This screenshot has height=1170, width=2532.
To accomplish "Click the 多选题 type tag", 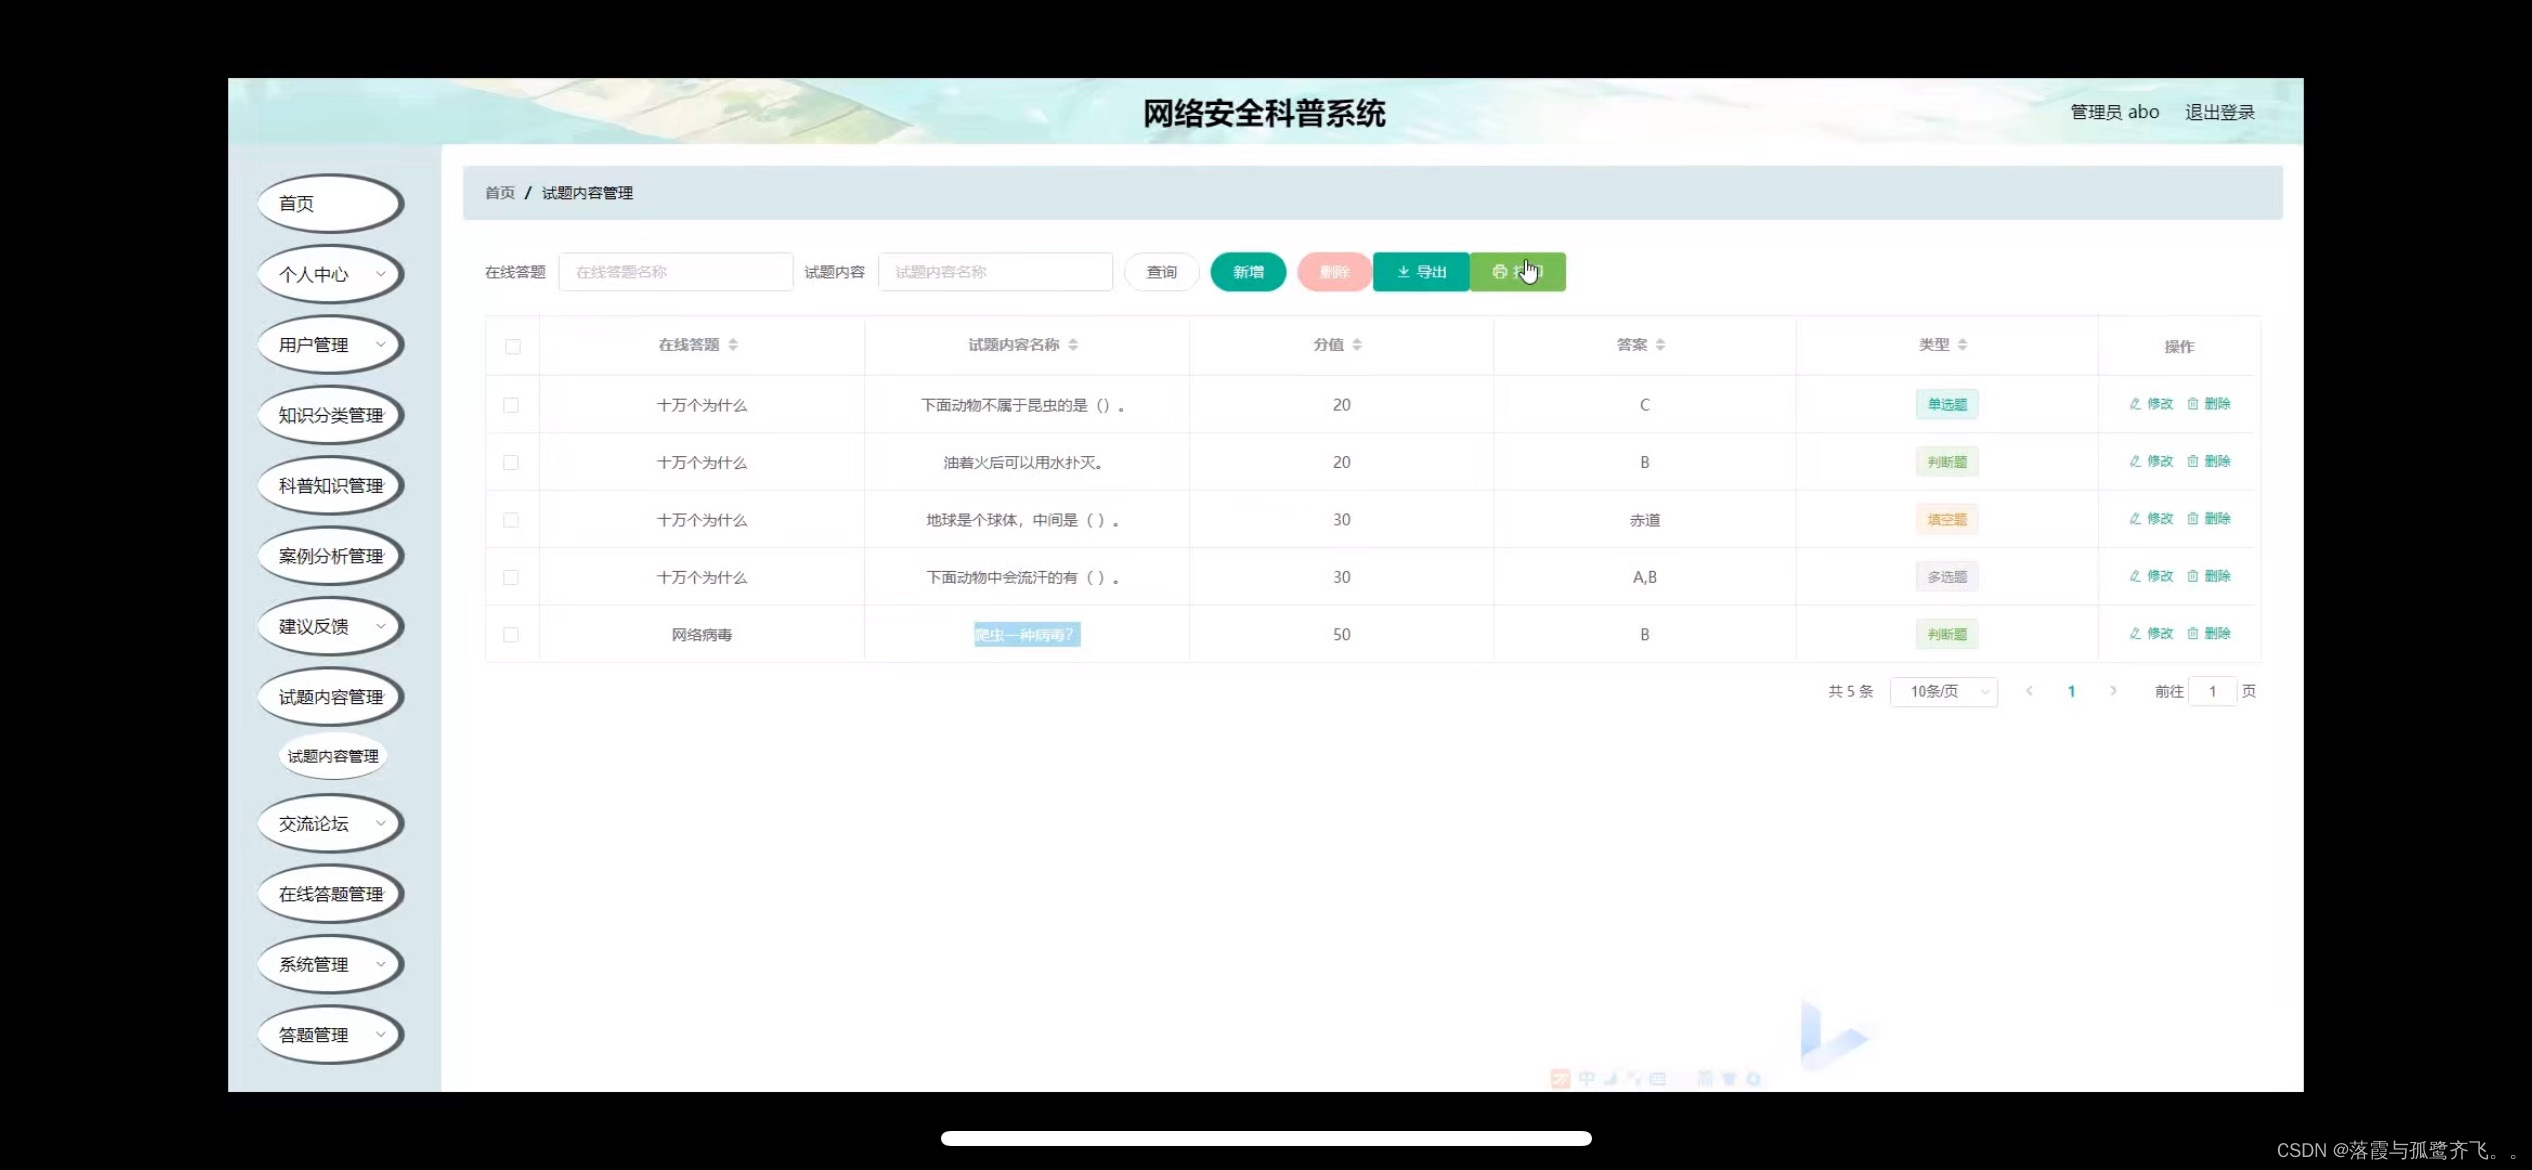I will click(1947, 577).
